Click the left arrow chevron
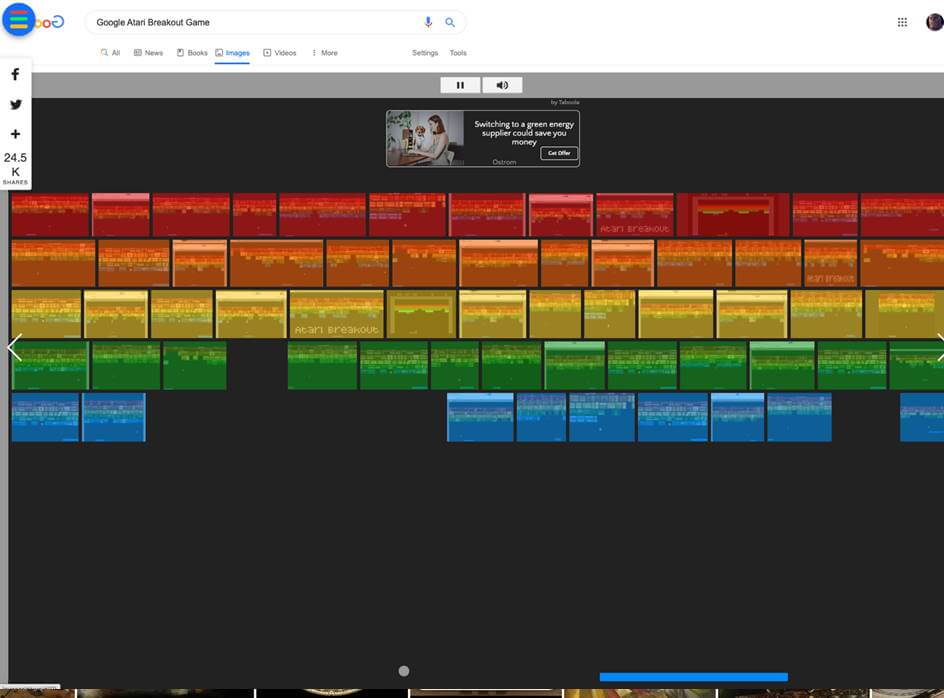This screenshot has width=944, height=698. 11,346
